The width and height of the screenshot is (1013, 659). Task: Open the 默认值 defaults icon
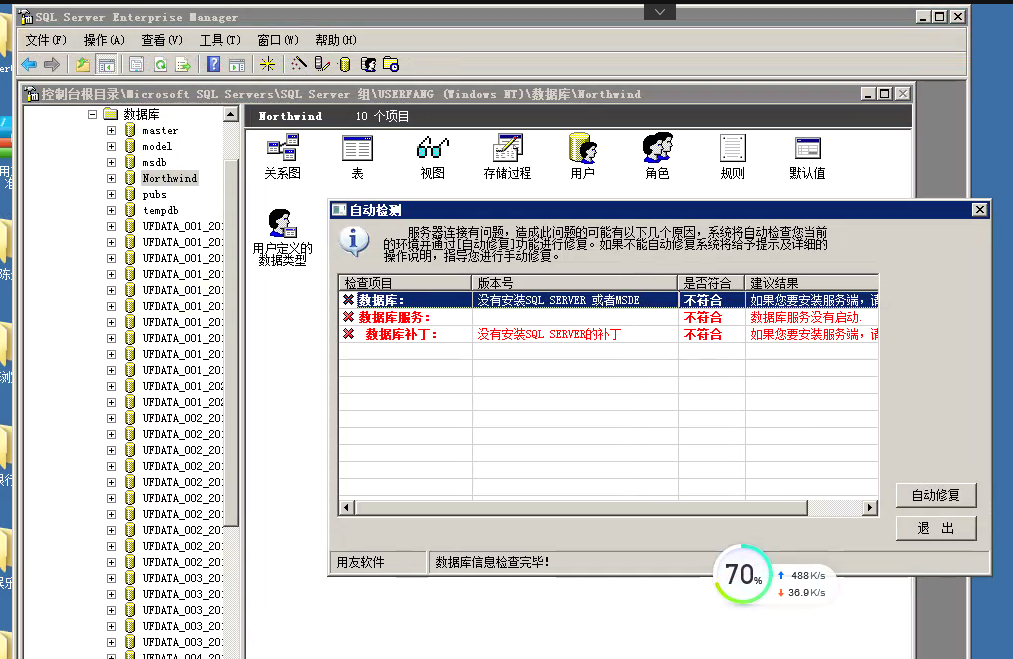(807, 156)
